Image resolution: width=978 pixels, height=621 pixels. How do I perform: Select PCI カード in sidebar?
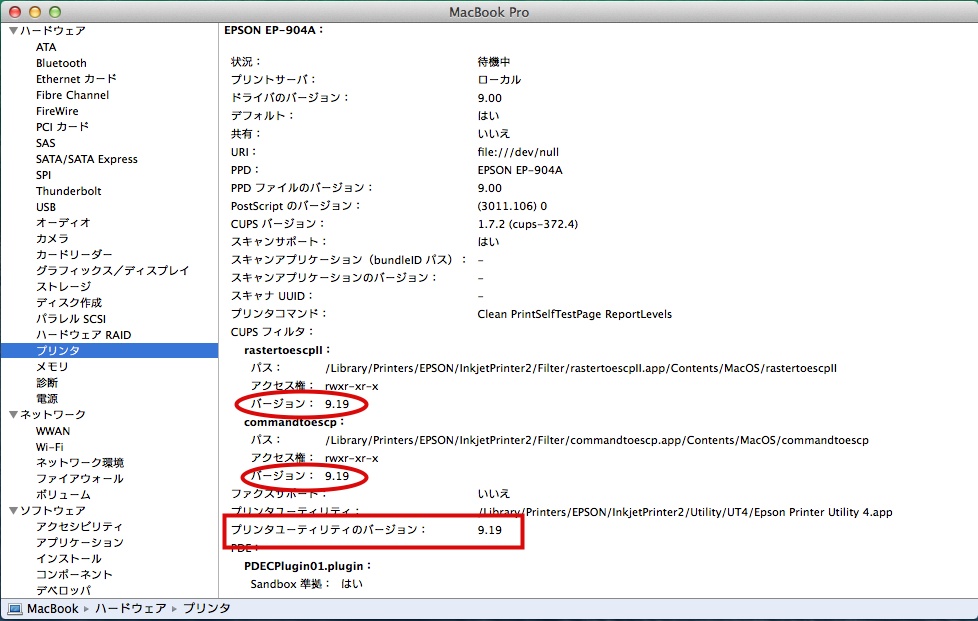[62, 127]
